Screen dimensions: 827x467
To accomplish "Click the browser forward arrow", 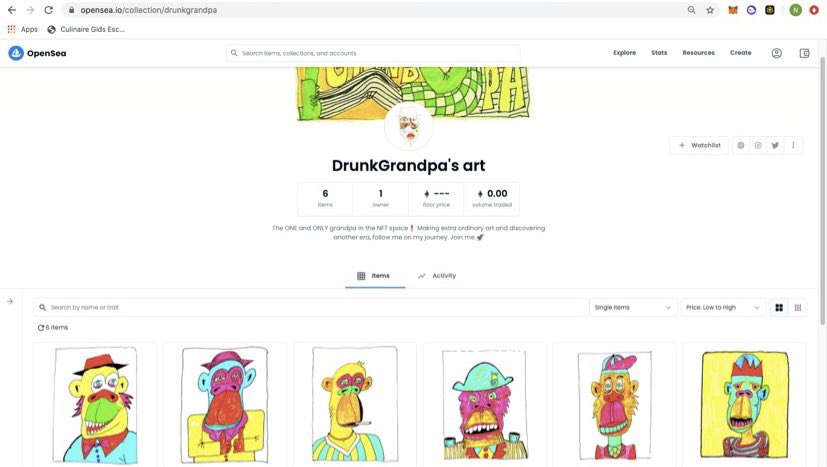I will 30,10.
